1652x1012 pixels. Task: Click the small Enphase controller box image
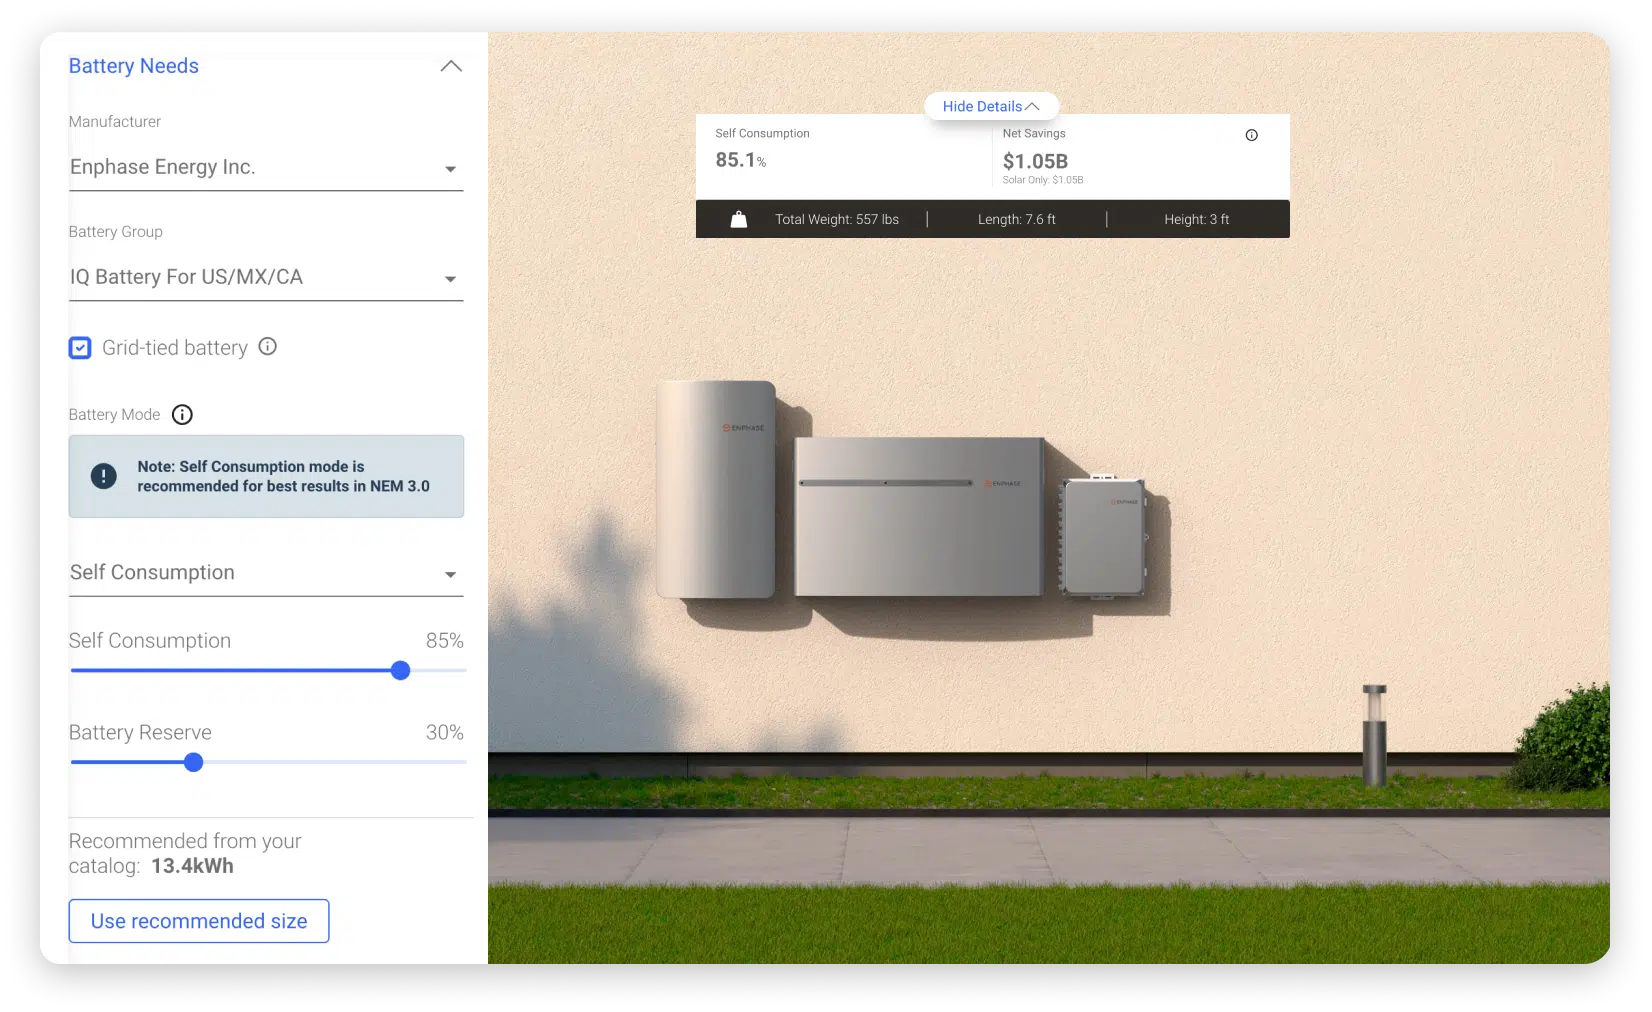tap(1104, 537)
